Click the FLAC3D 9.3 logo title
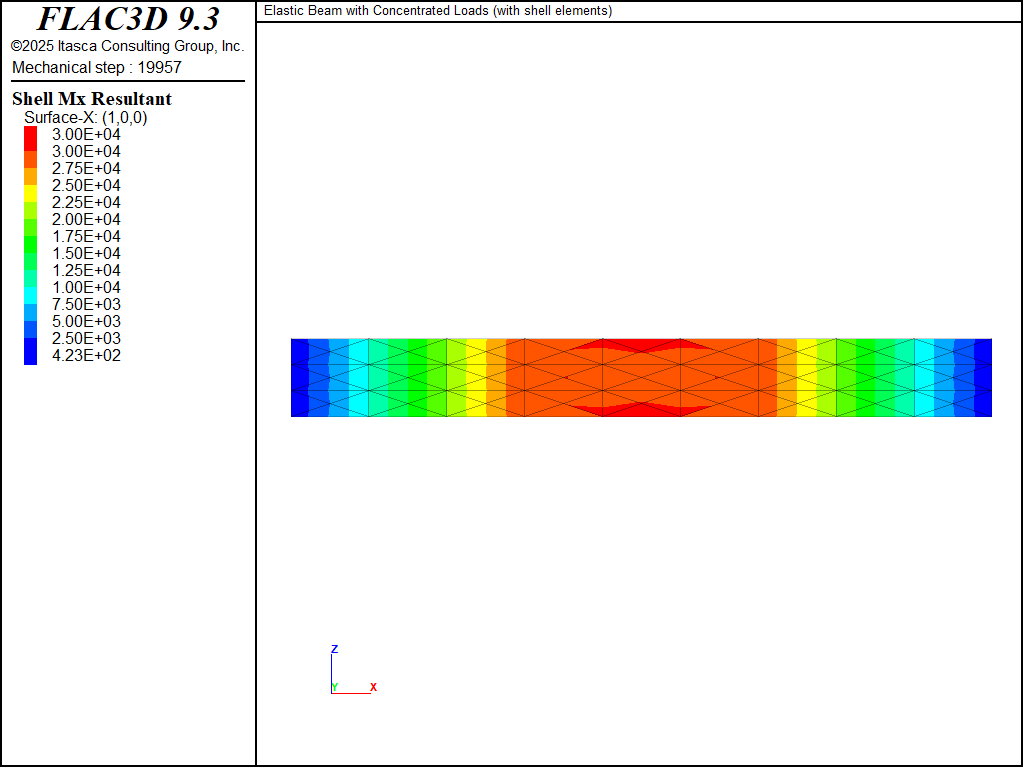 (x=128, y=19)
